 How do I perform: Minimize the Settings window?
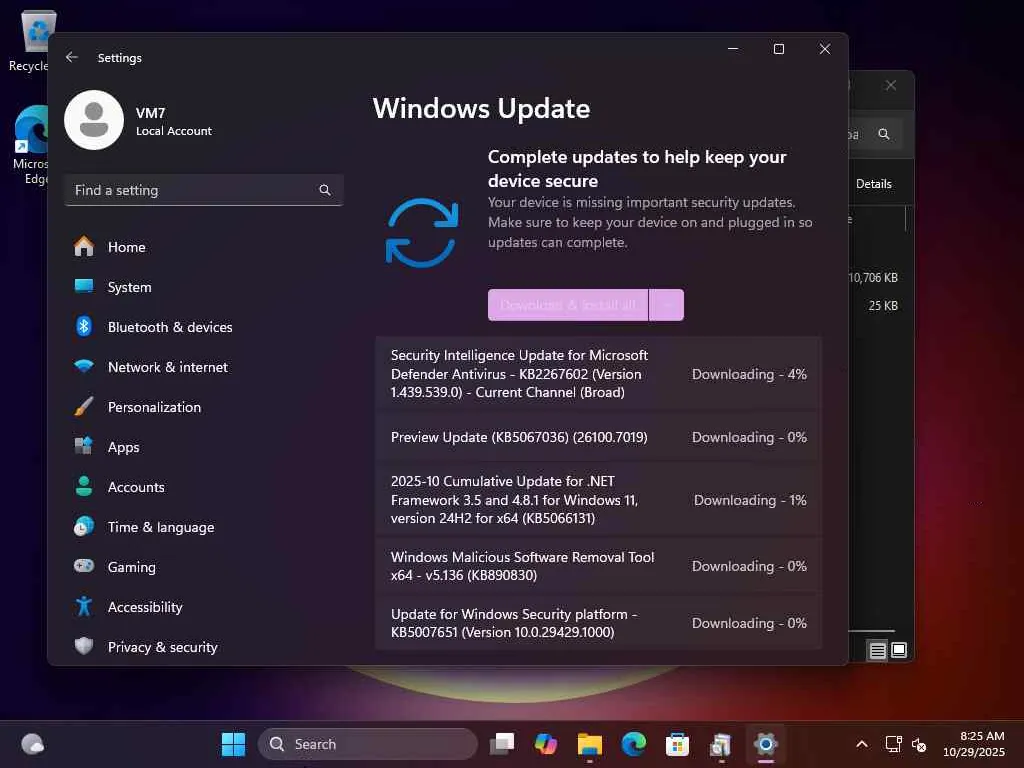[733, 49]
